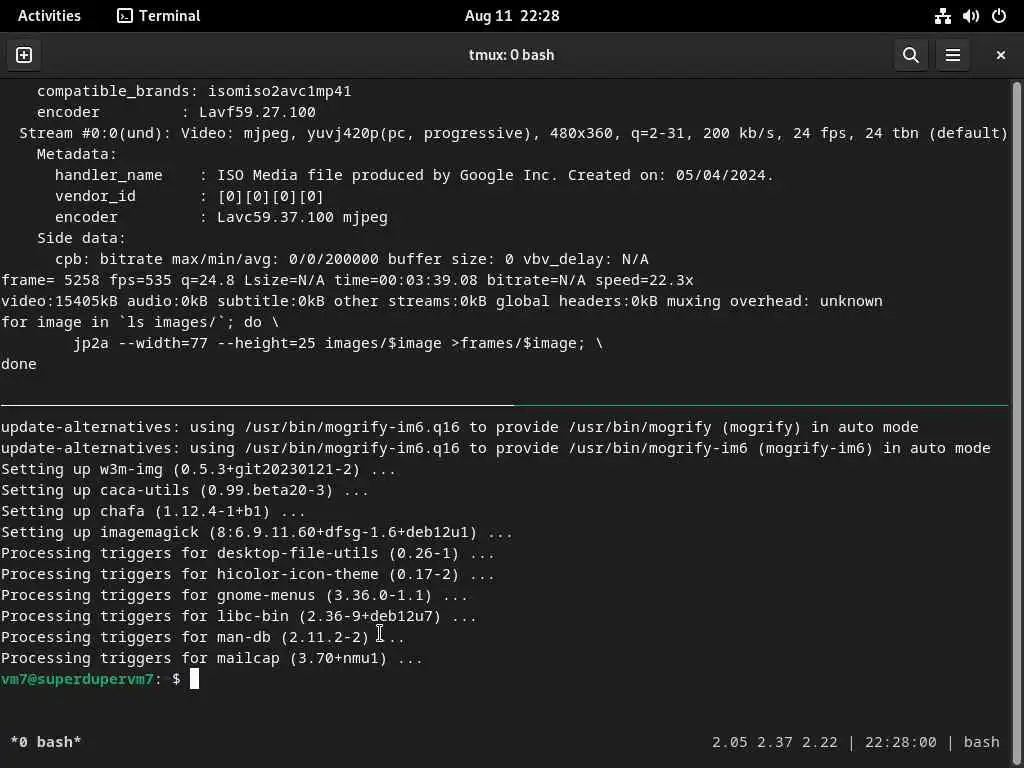Image resolution: width=1024 pixels, height=768 pixels.
Task: Open the Activities overview
Action: click(x=49, y=16)
